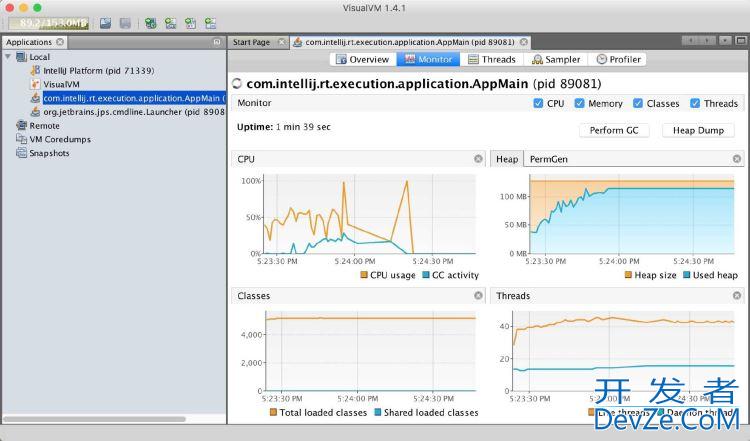Click the Add Application Snapshot toolbar icon
This screenshot has height=441, width=750.
pos(210,23)
